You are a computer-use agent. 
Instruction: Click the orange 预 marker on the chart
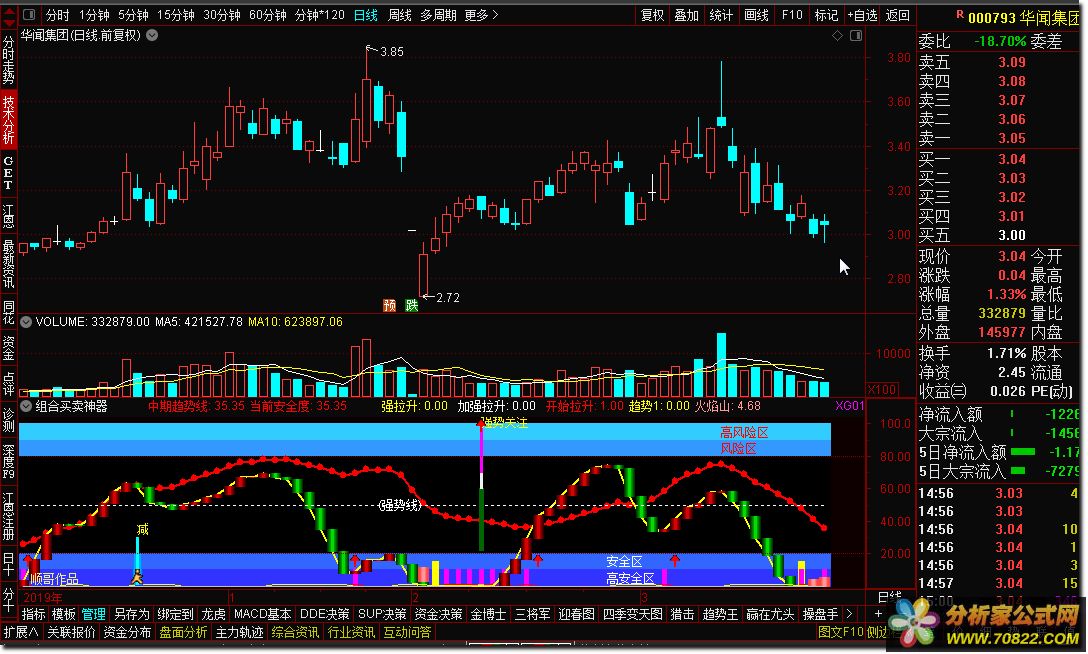click(389, 305)
